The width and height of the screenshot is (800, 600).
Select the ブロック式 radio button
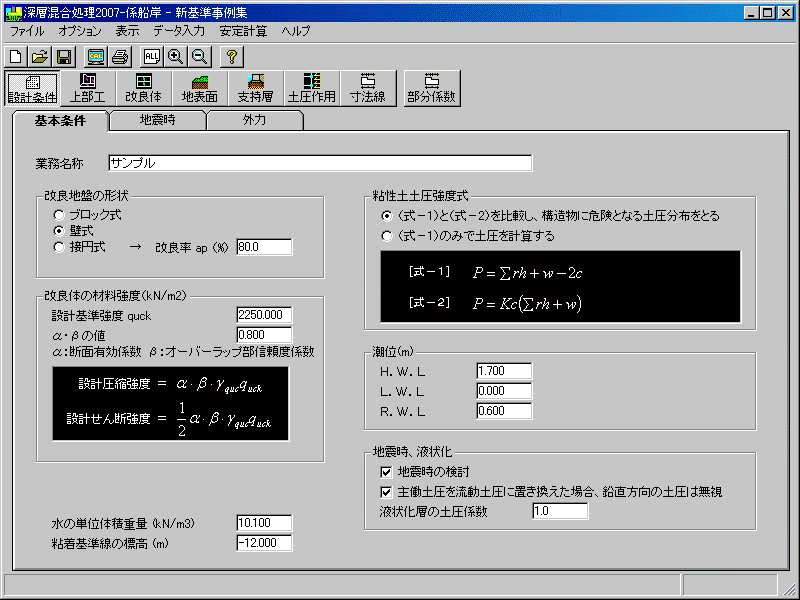(x=60, y=215)
